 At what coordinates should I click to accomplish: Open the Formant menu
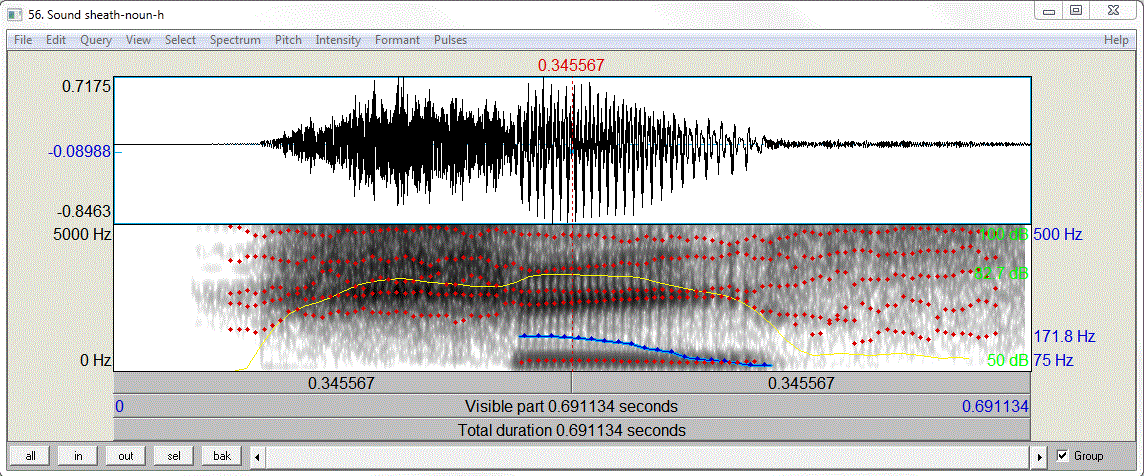(x=398, y=40)
